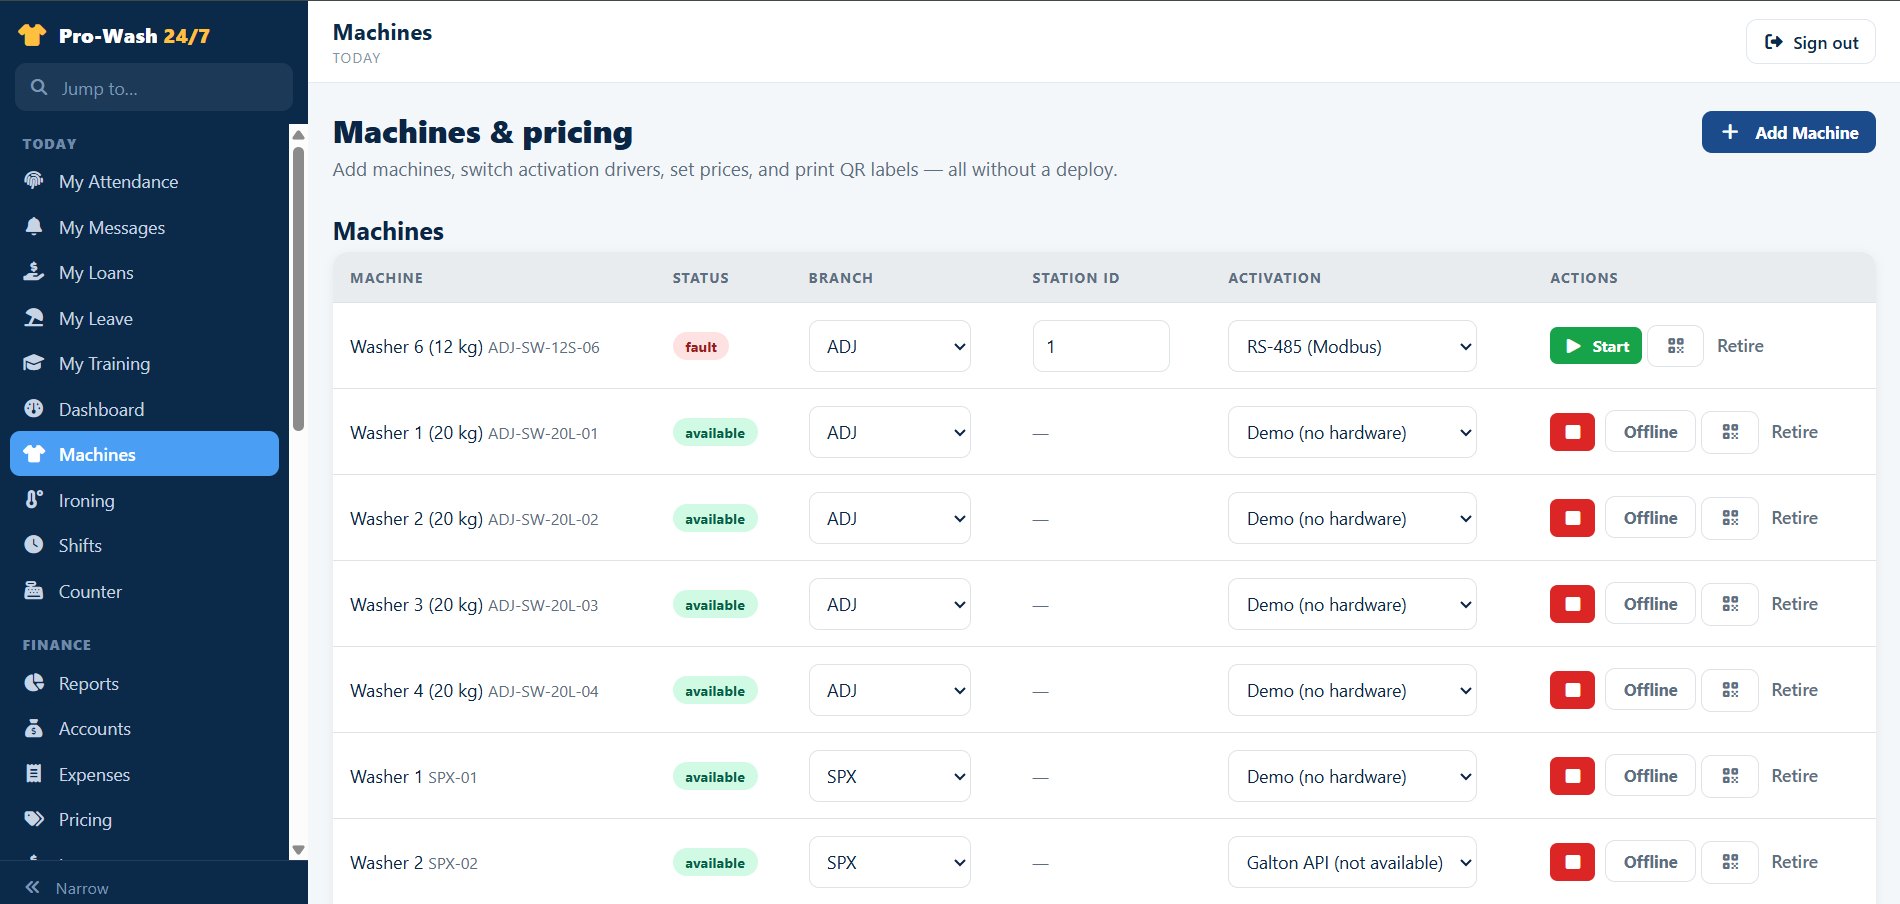Open activation dropdown showing Galton API (not available)
This screenshot has width=1900, height=904.
[x=1352, y=862]
